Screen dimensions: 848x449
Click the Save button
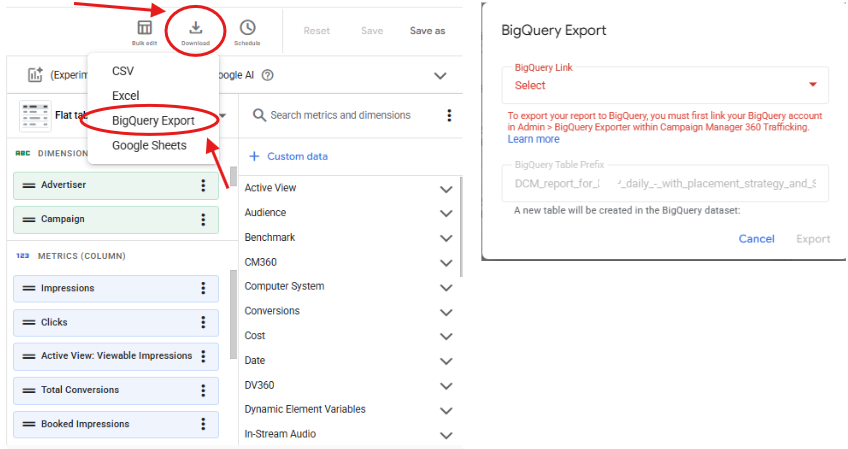click(x=372, y=31)
